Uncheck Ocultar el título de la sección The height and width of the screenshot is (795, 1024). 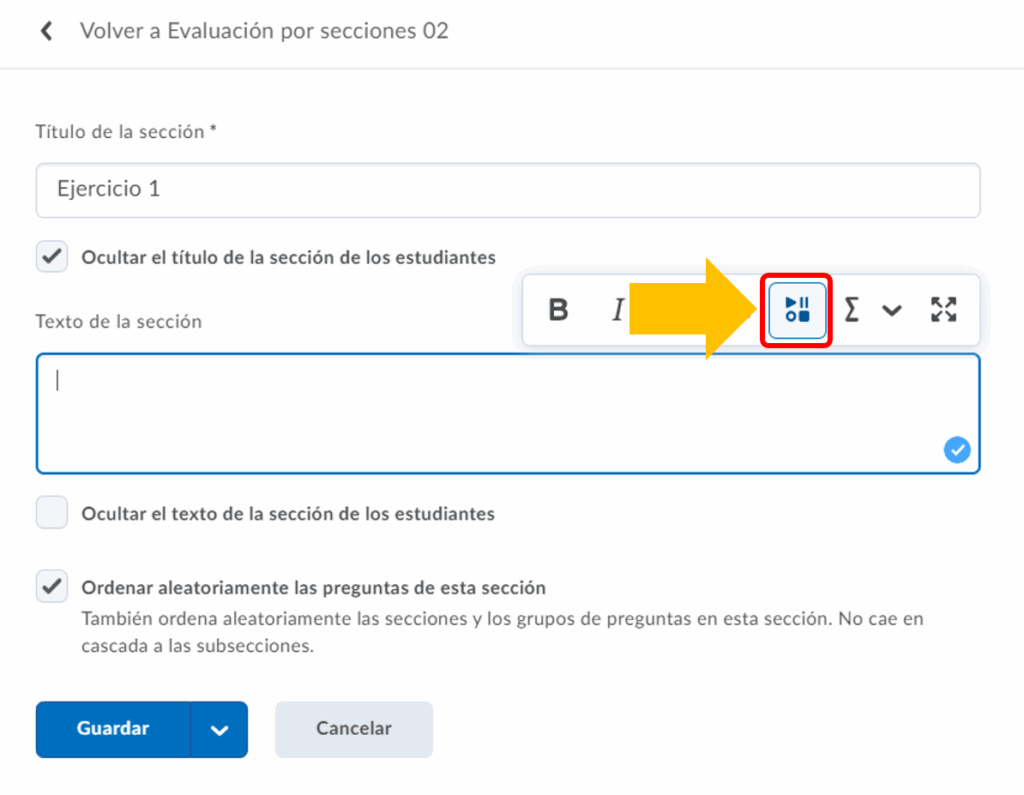pyautogui.click(x=52, y=257)
